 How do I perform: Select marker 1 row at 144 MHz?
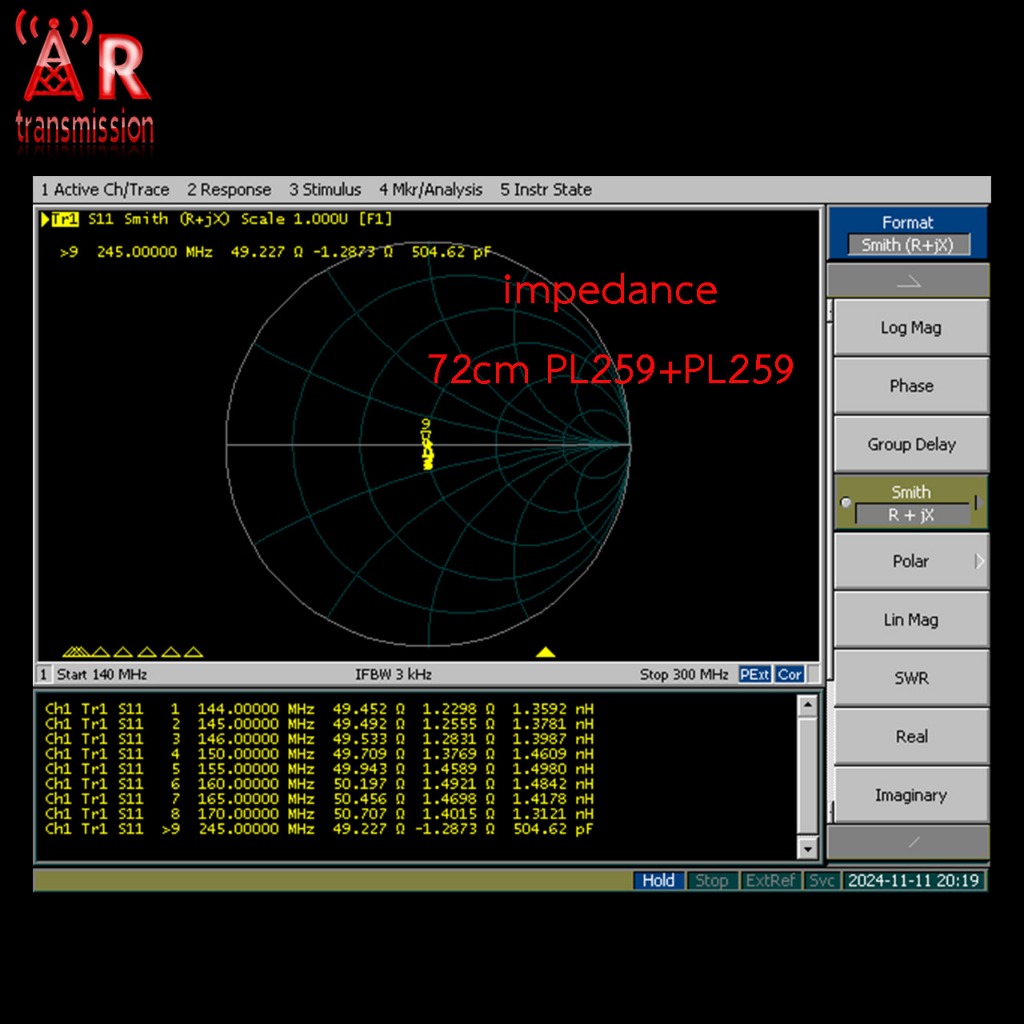(x=319, y=709)
